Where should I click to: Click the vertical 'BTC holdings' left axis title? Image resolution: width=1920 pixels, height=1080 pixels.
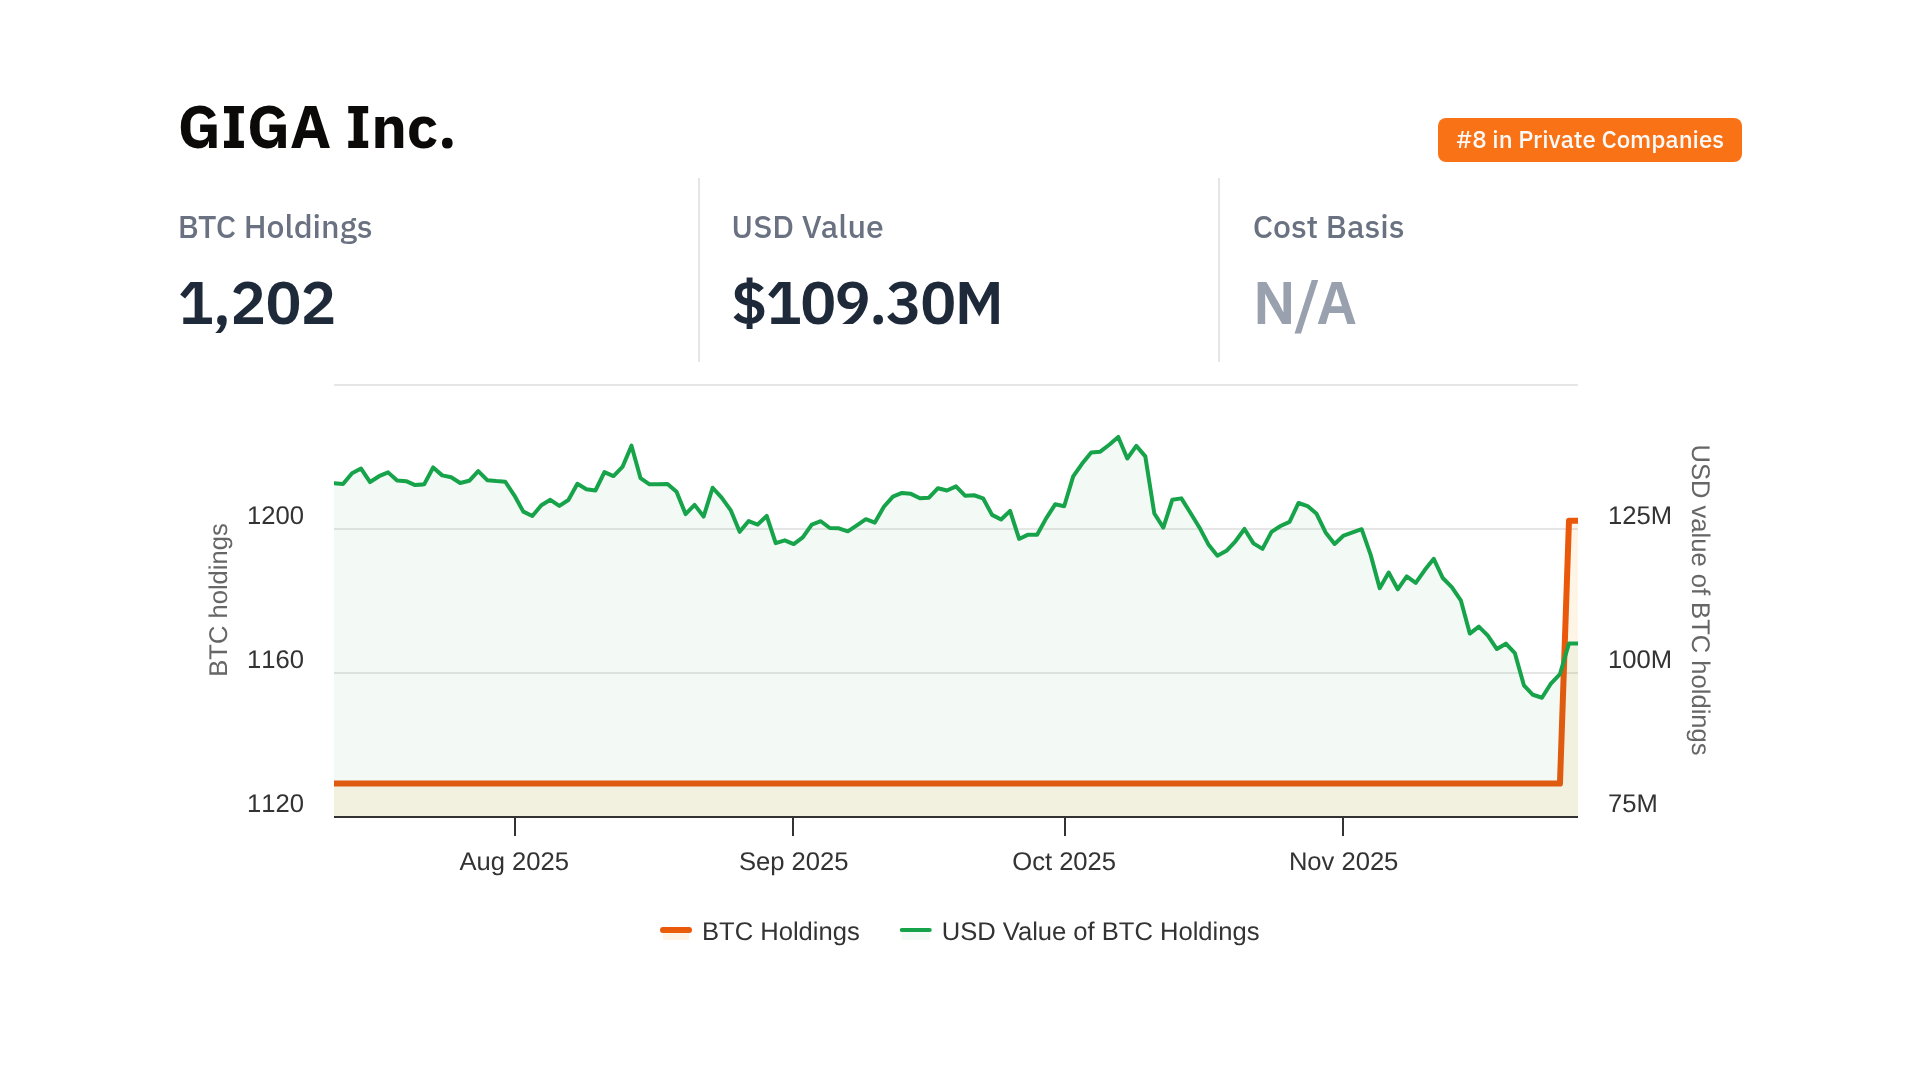pyautogui.click(x=219, y=600)
